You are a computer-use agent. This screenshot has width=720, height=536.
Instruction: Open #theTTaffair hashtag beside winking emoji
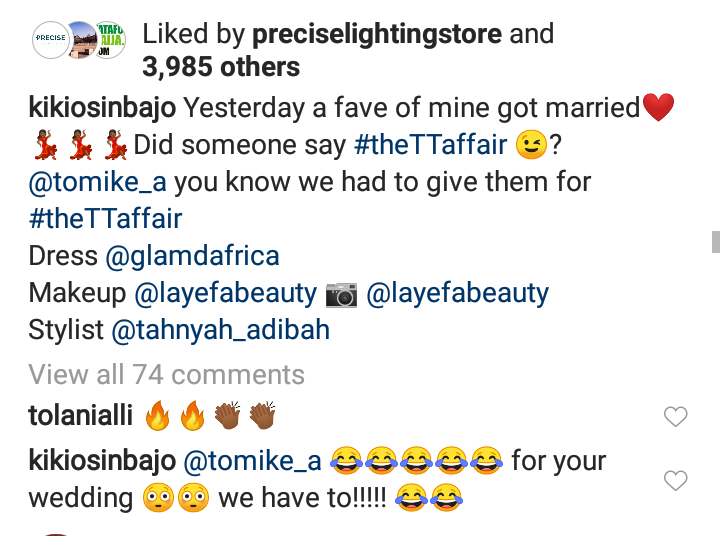click(431, 145)
